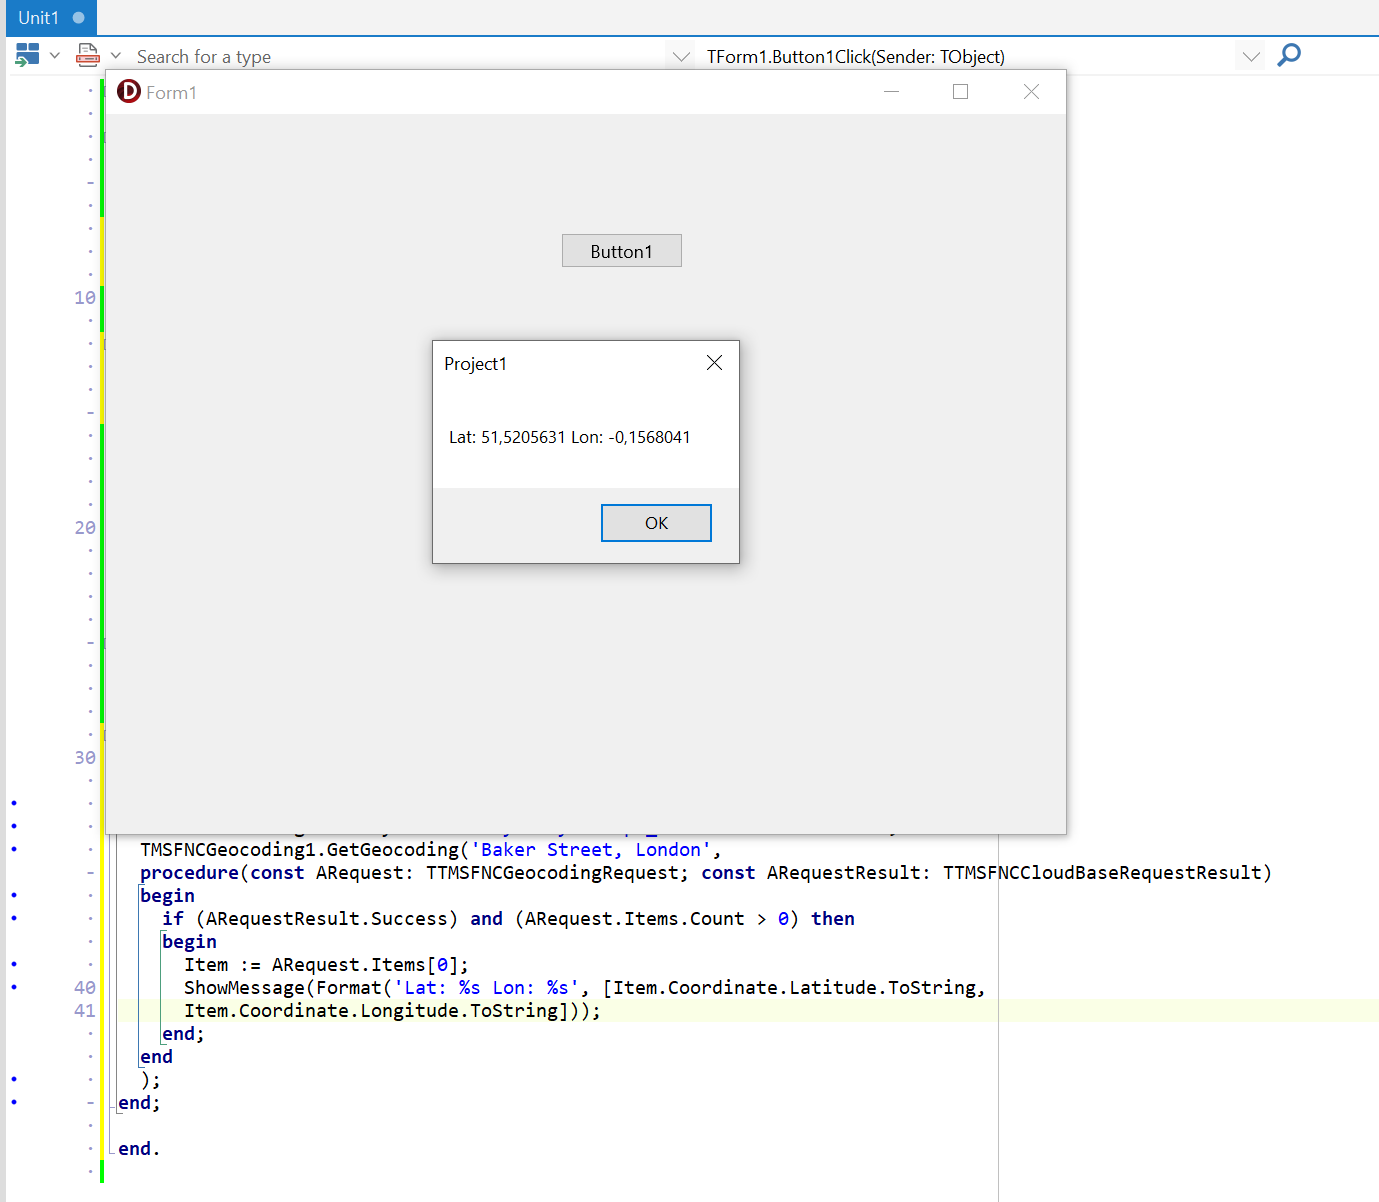Click line number 20 in gutter
This screenshot has height=1202, width=1379.
click(85, 527)
